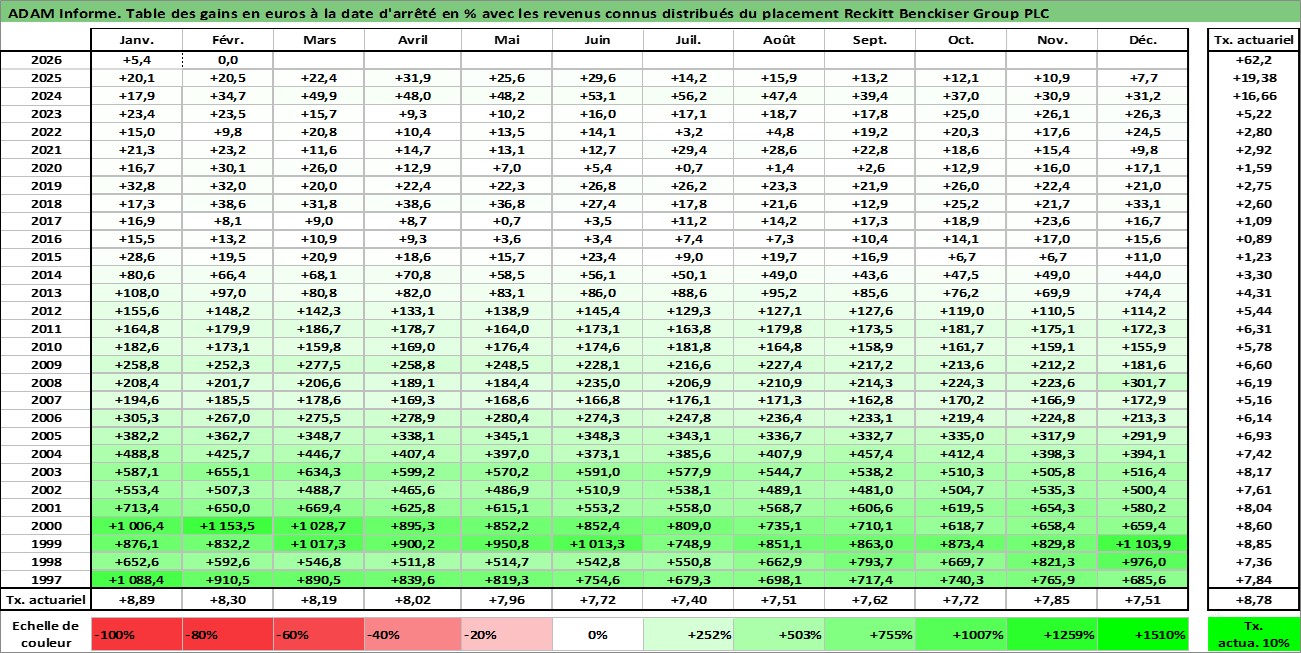Click the '+1 017,3' cell for Mars 1999
This screenshot has width=1301, height=653.
click(x=318, y=544)
